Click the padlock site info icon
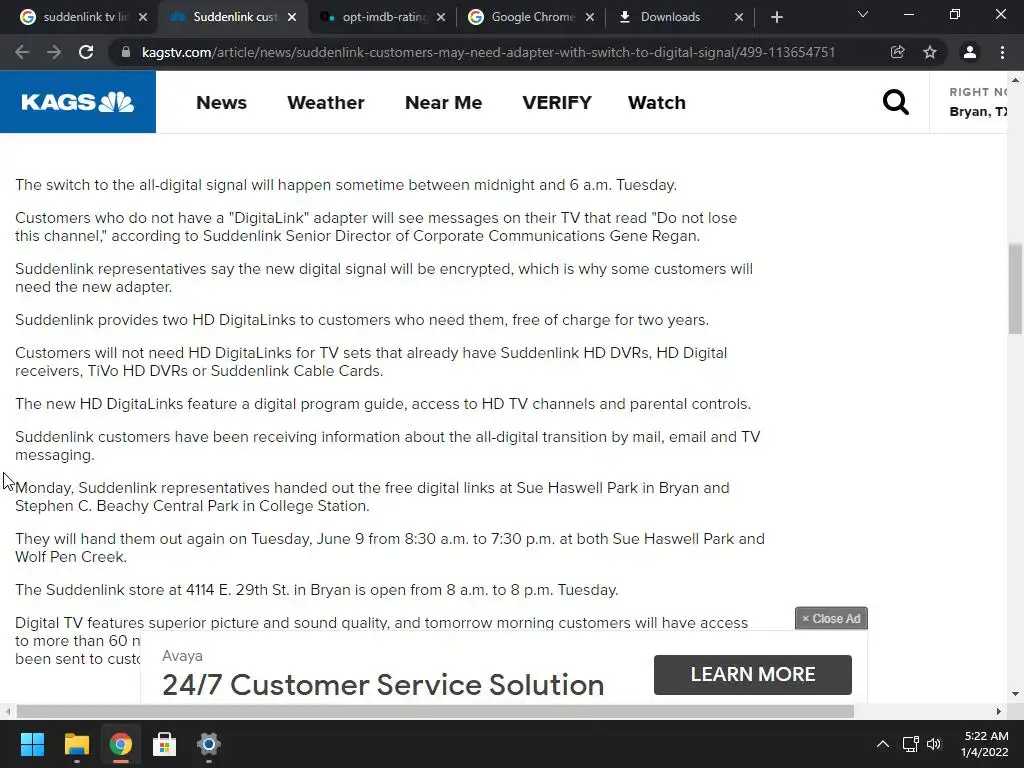1024x768 pixels. pyautogui.click(x=125, y=52)
